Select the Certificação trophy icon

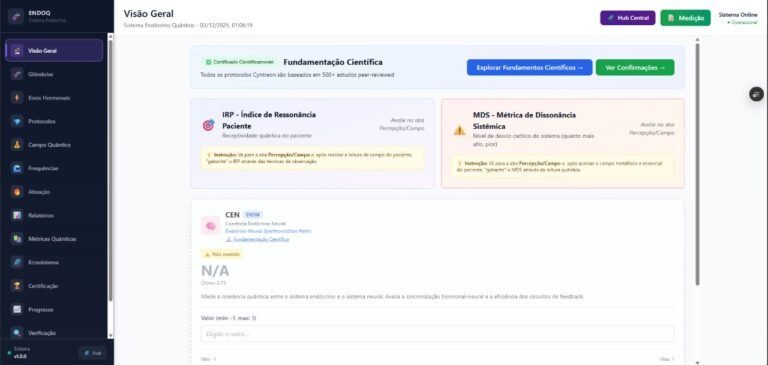(17, 286)
